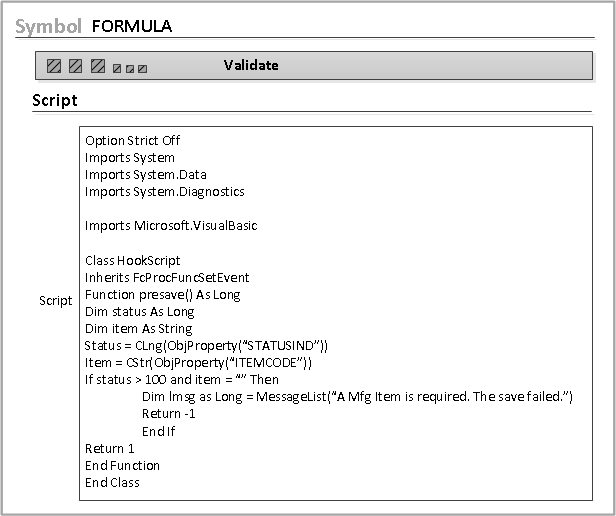Click the Imports Microsoft.VisualBasic line
Screen dimensions: 616x516
171,226
